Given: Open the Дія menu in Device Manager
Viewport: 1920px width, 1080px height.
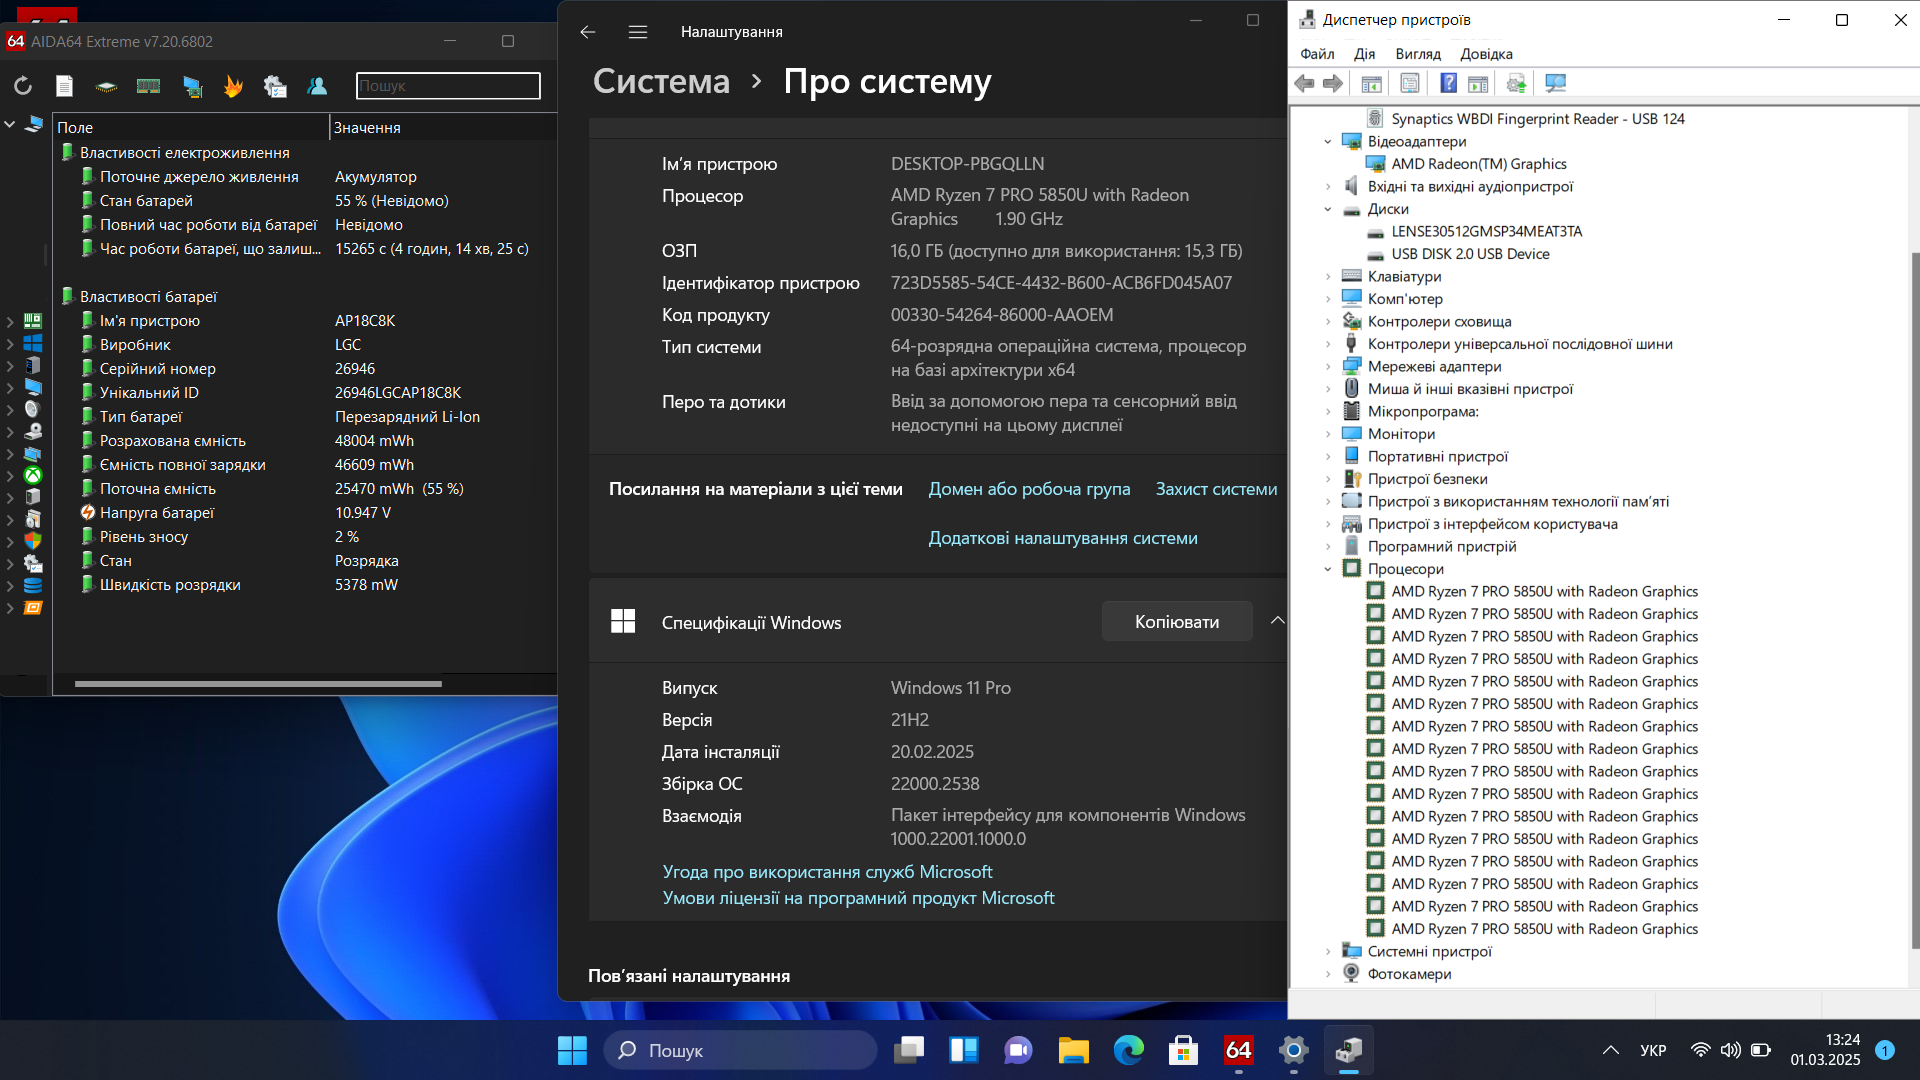Looking at the screenshot, I should (x=1365, y=54).
